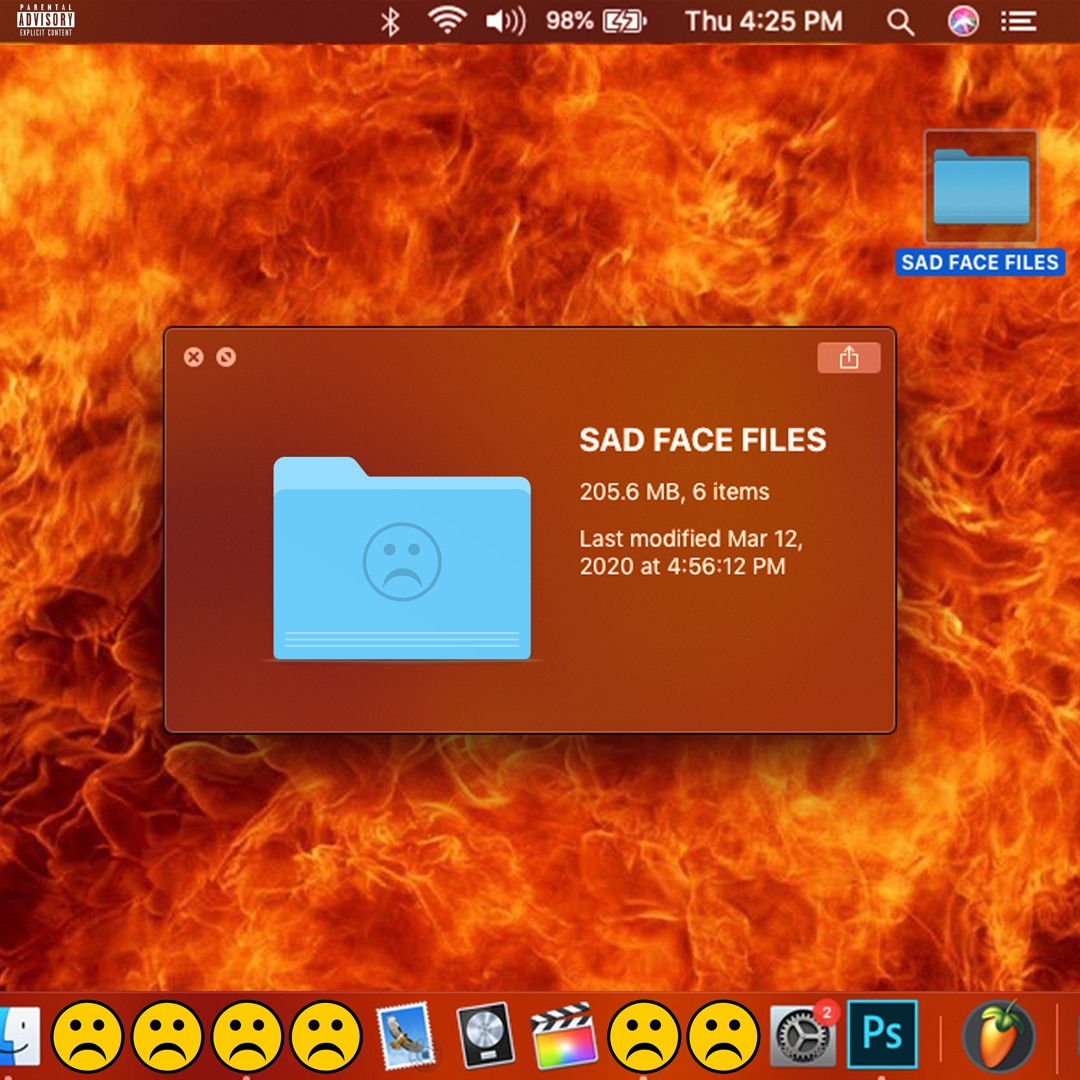The height and width of the screenshot is (1080, 1080).
Task: Click the Wi-Fi status icon
Action: [447, 22]
